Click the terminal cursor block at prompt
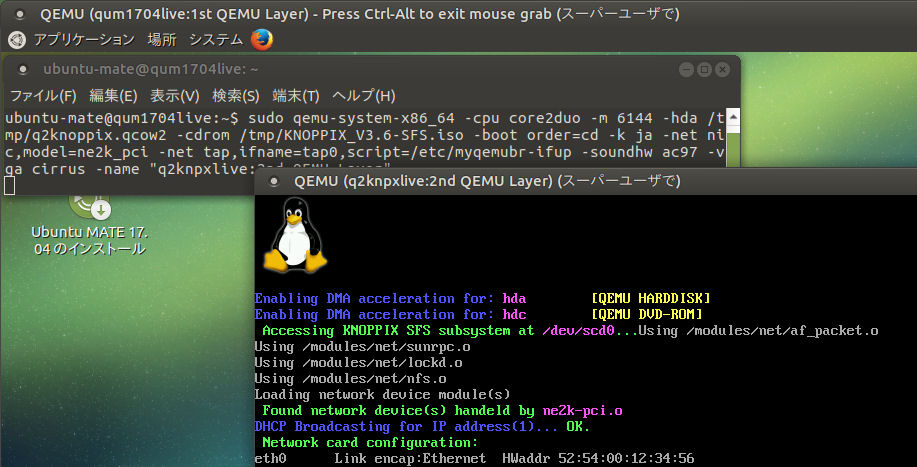917x467 pixels. [9, 186]
